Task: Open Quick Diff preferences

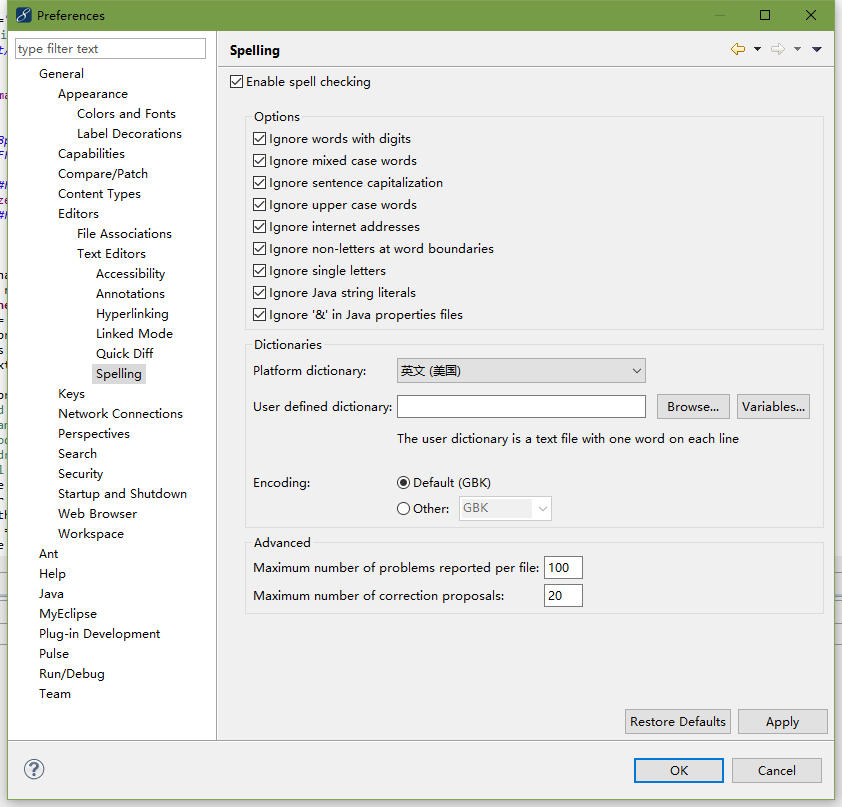Action: 125,353
